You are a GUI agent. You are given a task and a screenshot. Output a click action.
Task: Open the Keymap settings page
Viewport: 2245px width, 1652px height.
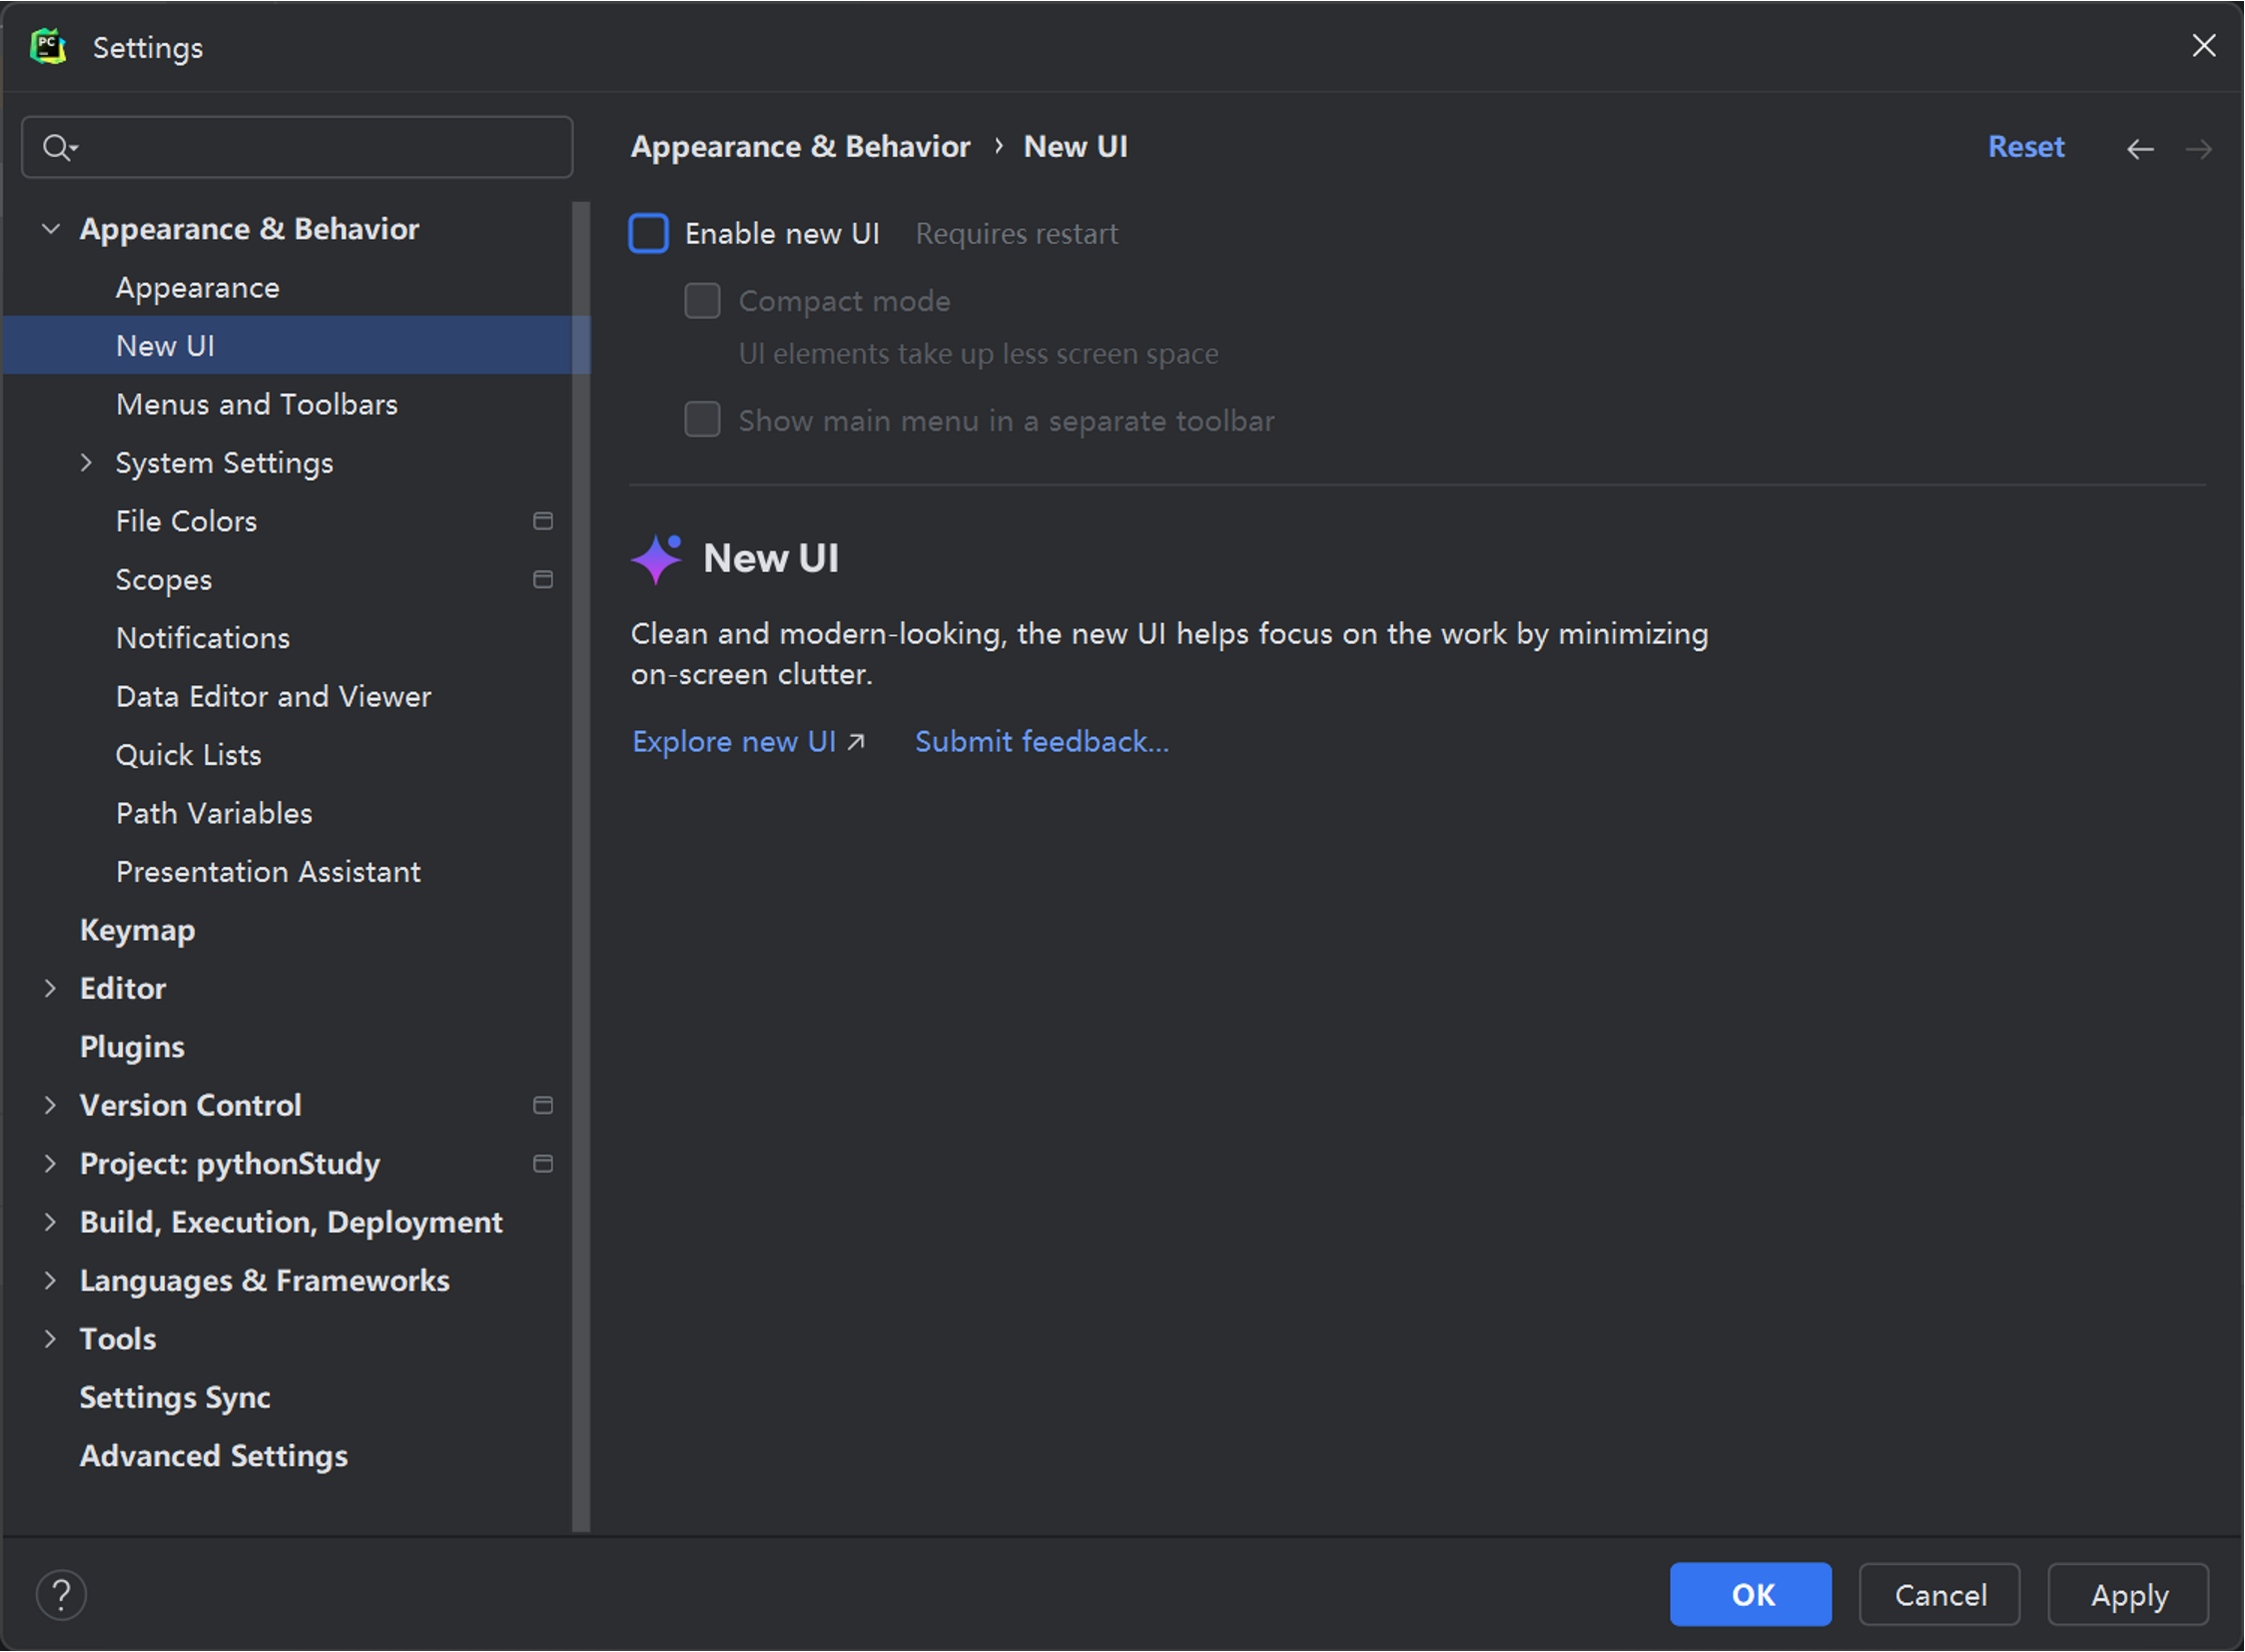pyautogui.click(x=137, y=930)
